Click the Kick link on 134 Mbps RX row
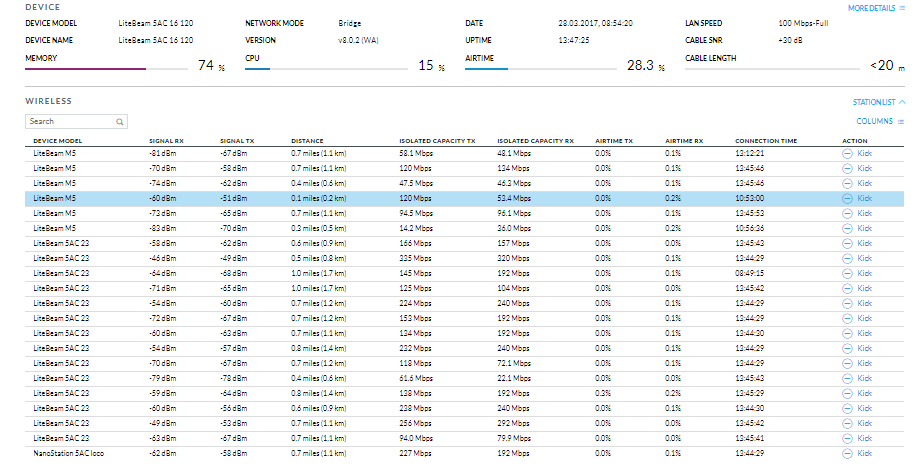 tap(864, 168)
